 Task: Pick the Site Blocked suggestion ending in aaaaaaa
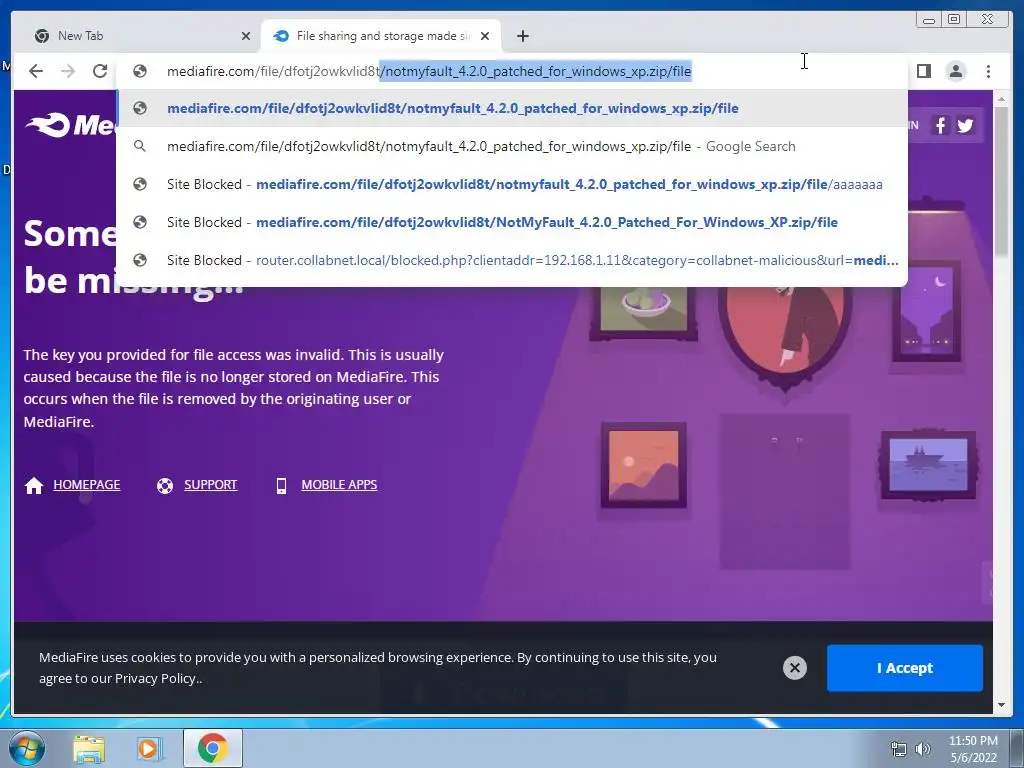512,184
